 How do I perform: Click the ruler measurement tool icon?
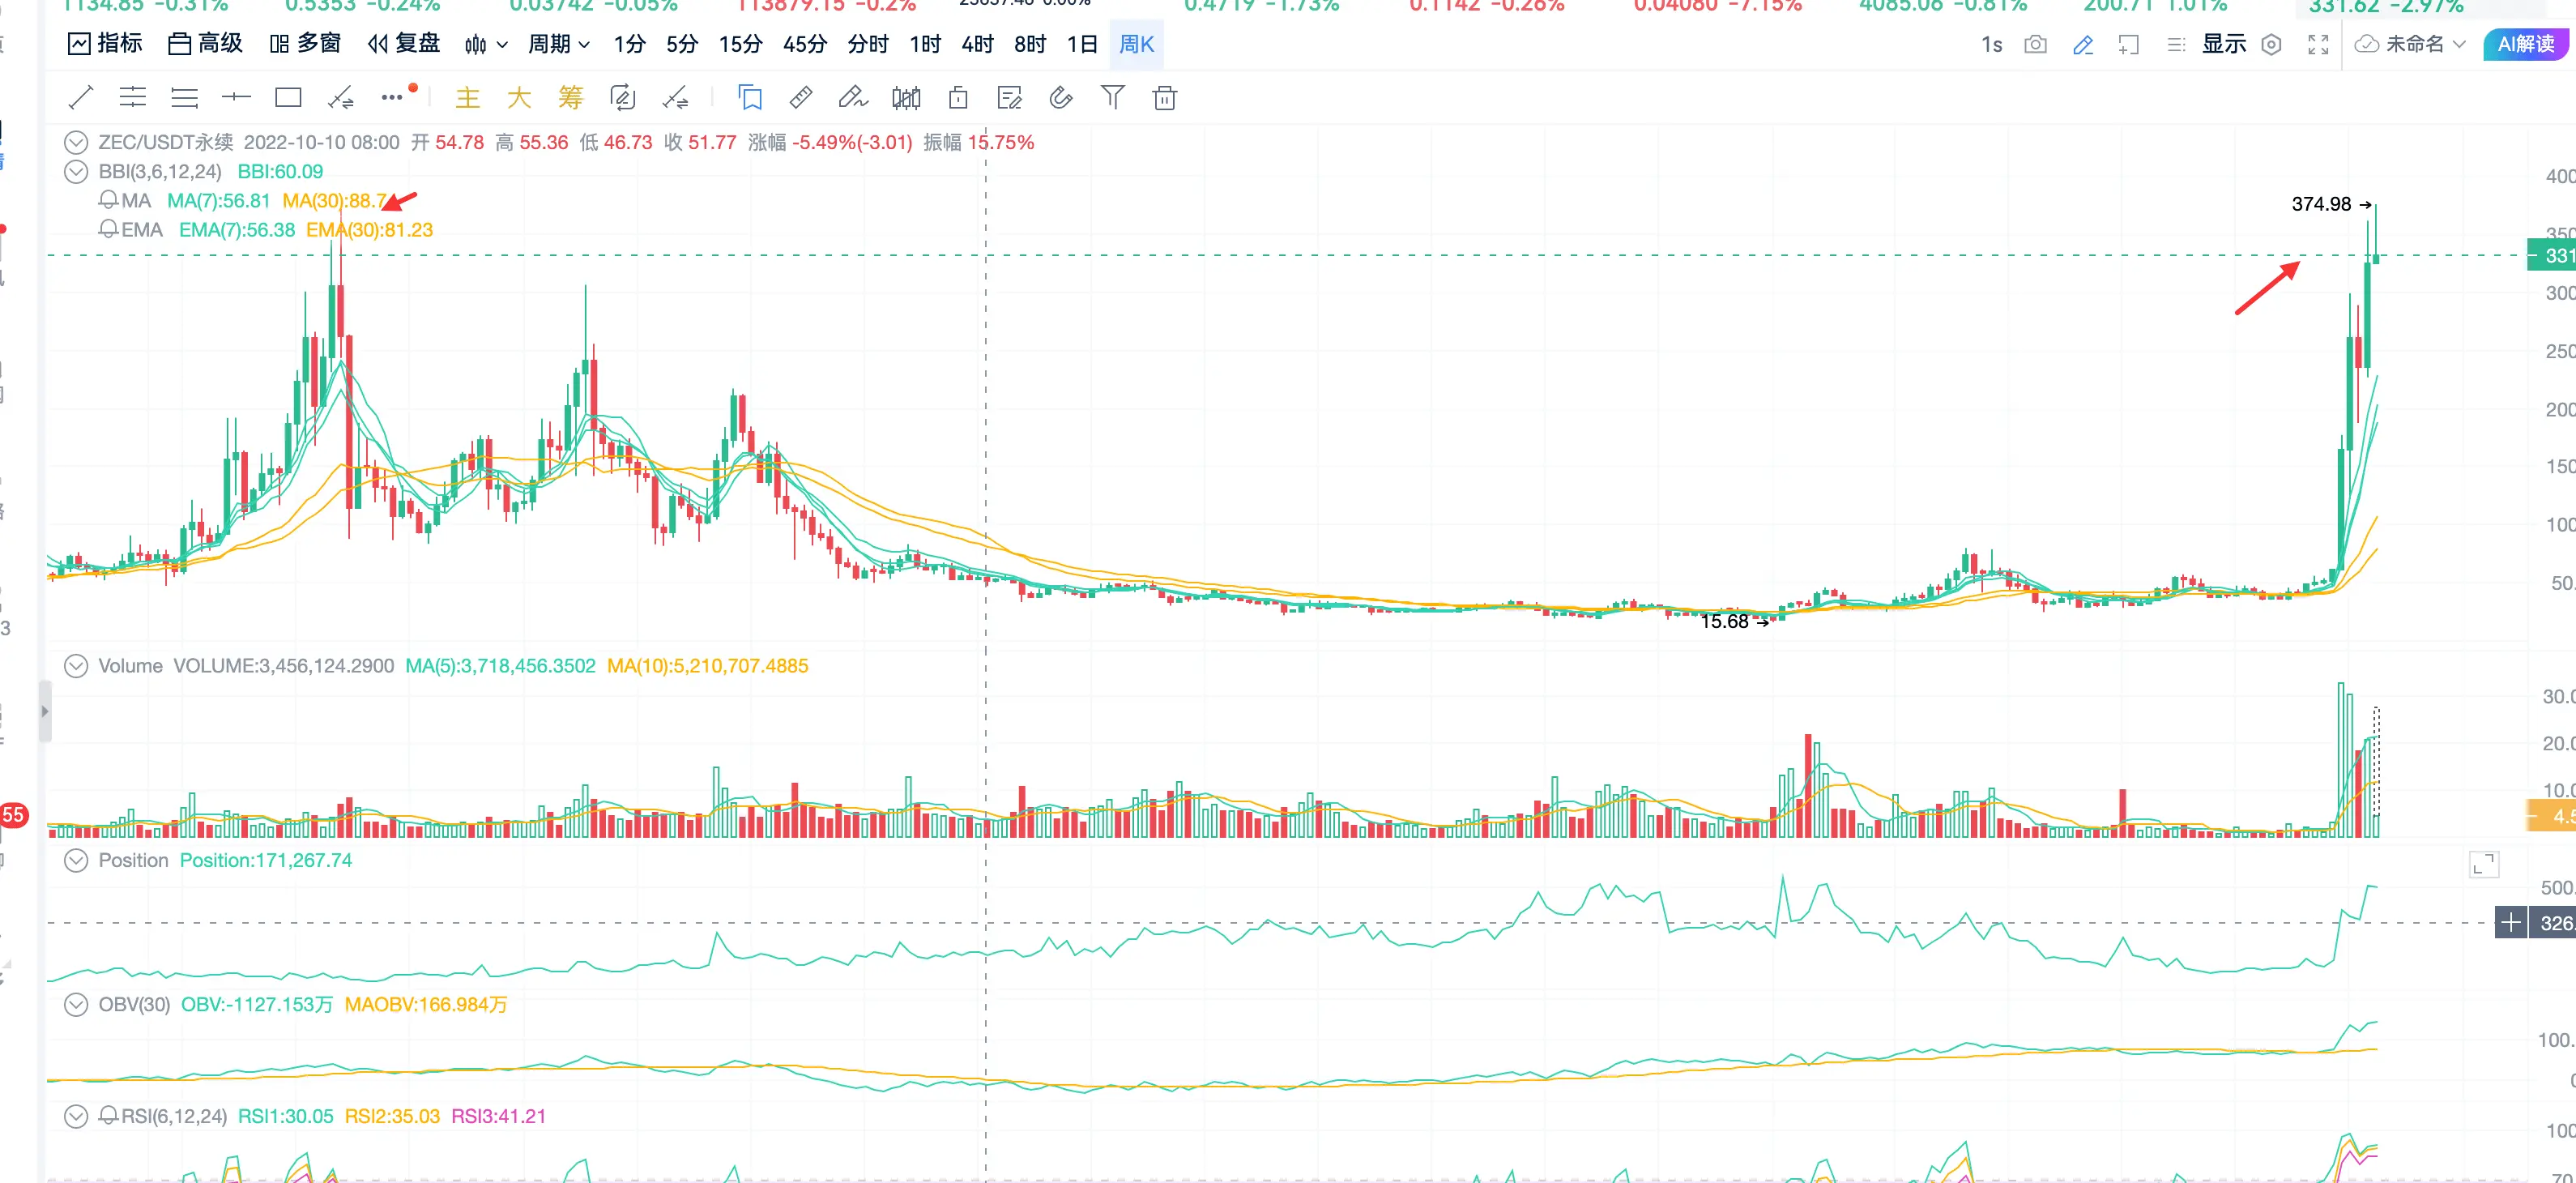800,98
